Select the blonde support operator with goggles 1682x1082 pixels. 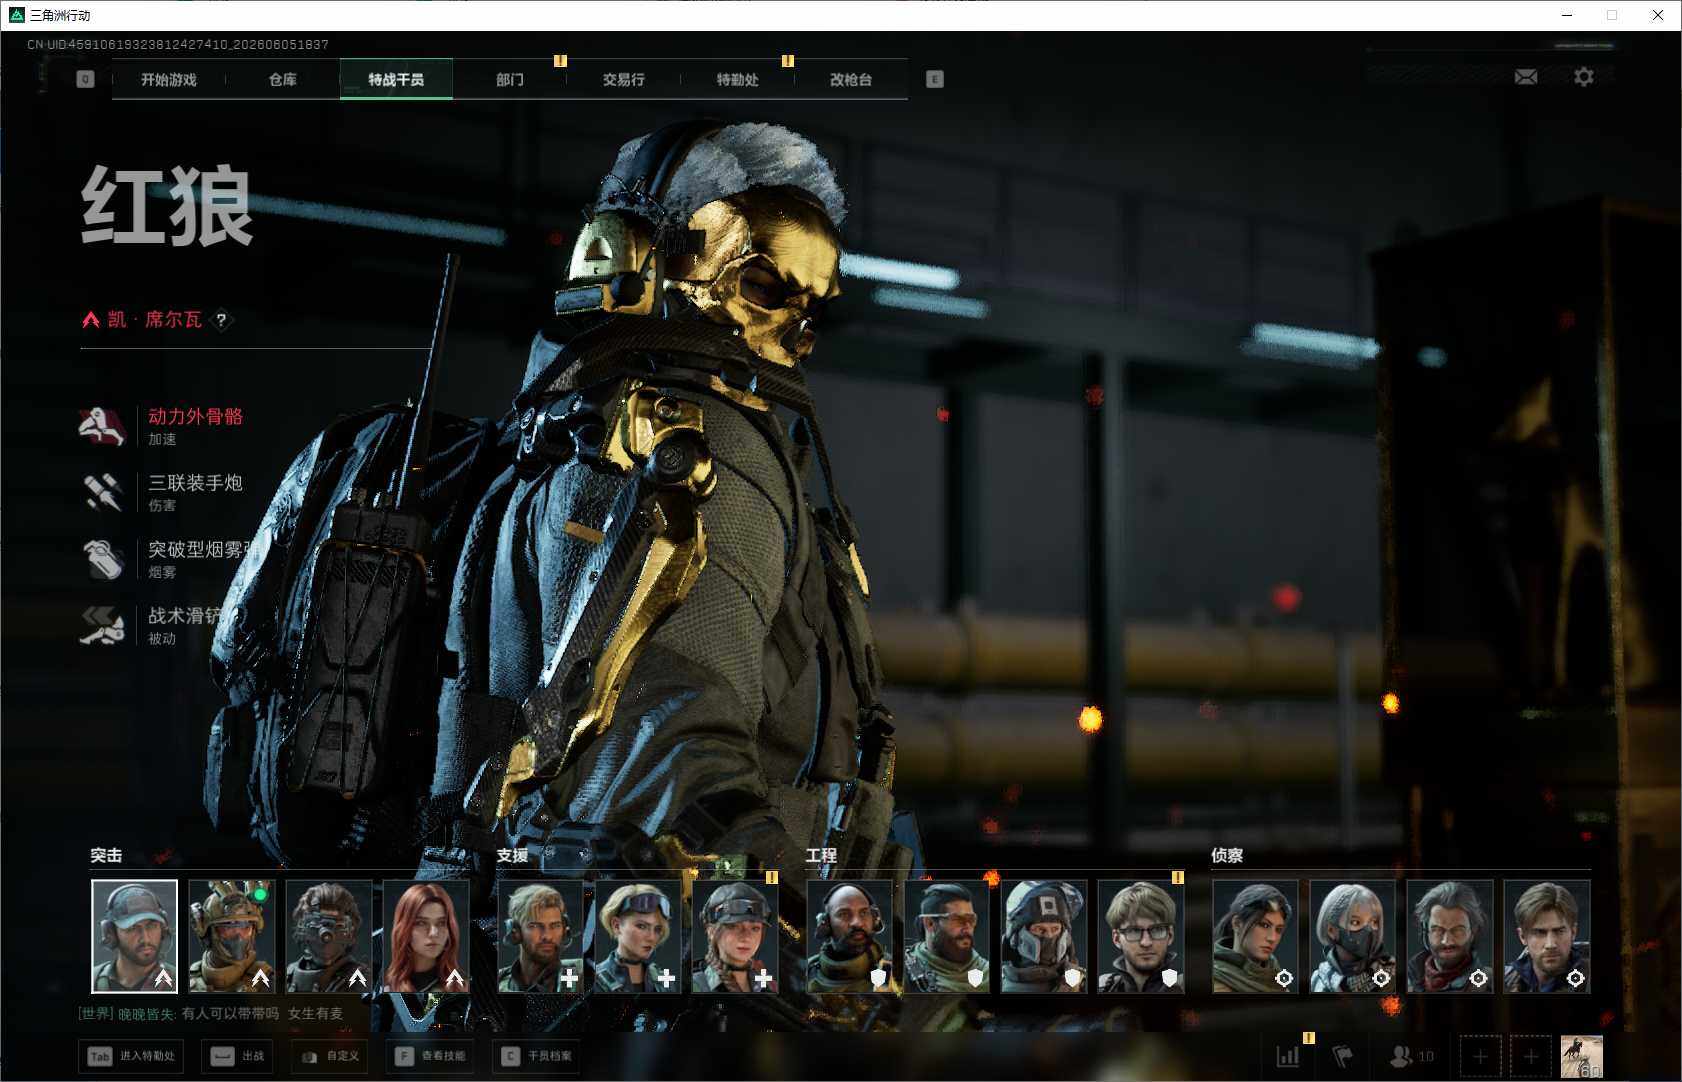638,936
